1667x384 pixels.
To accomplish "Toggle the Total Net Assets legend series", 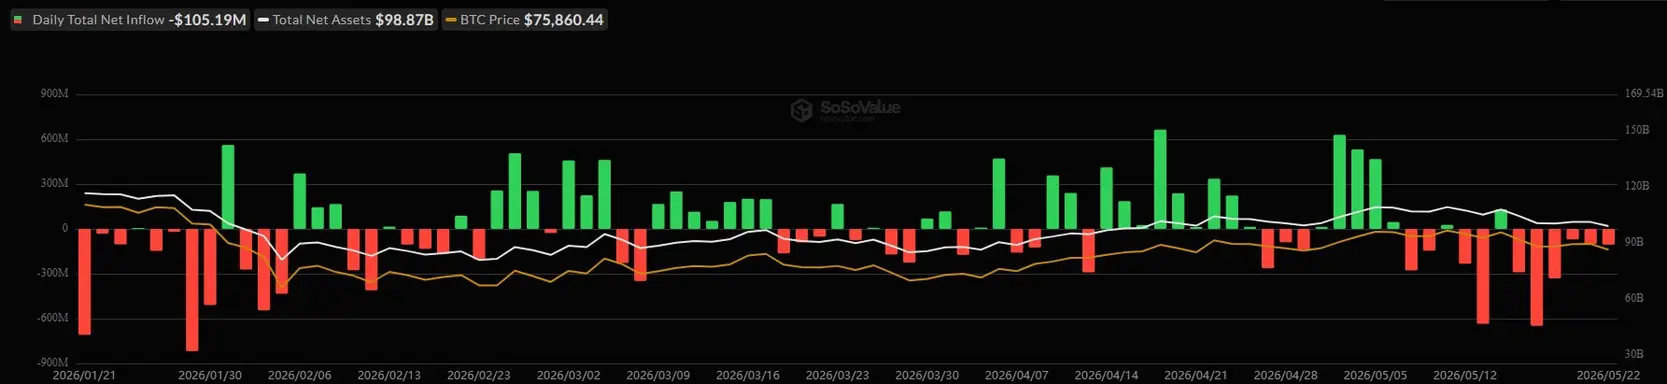I will 346,20.
